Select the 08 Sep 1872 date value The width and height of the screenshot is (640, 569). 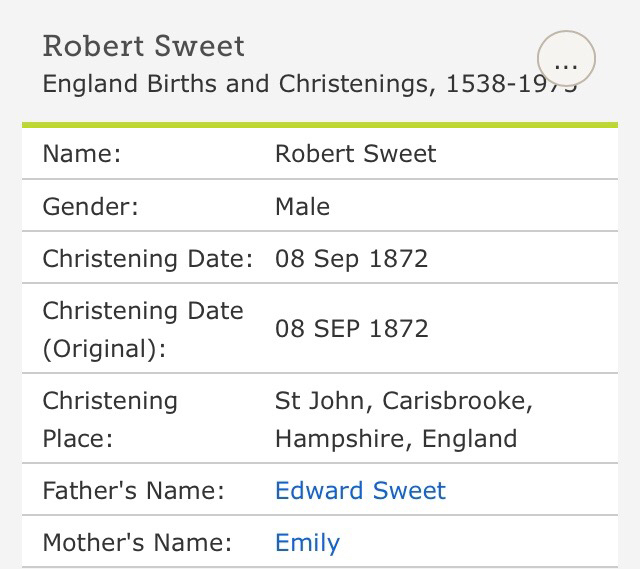(351, 259)
